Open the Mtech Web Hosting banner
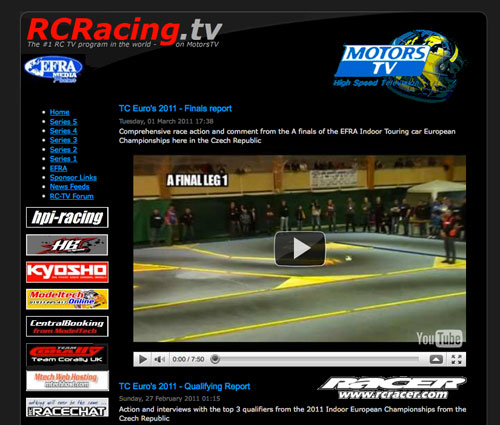The height and width of the screenshot is (425, 500). pyautogui.click(x=67, y=381)
